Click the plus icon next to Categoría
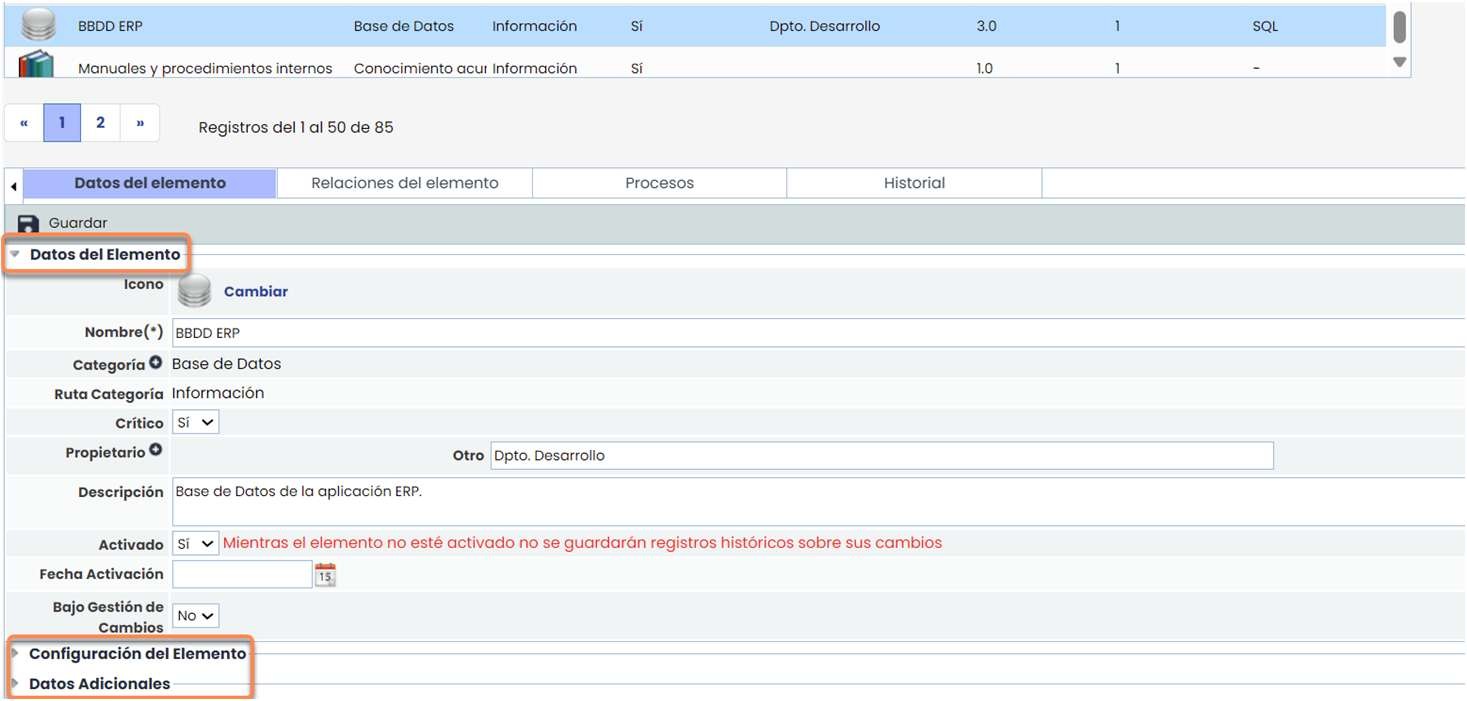 [156, 363]
